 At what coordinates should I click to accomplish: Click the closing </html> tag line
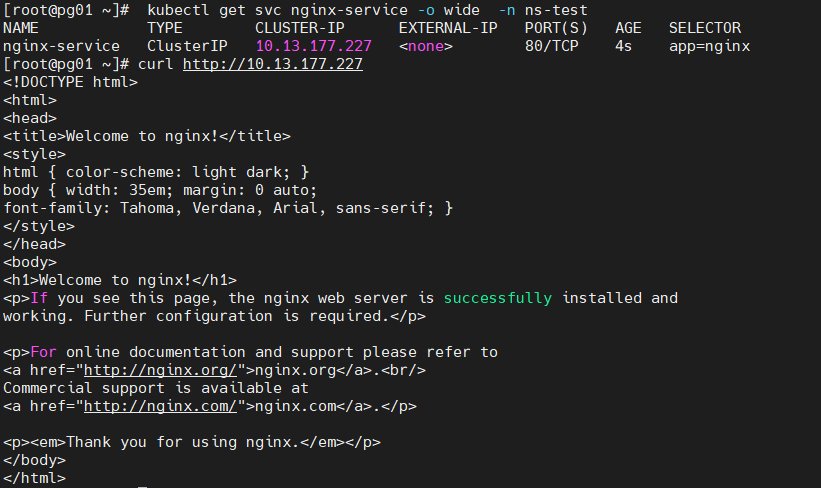pyautogui.click(x=34, y=478)
